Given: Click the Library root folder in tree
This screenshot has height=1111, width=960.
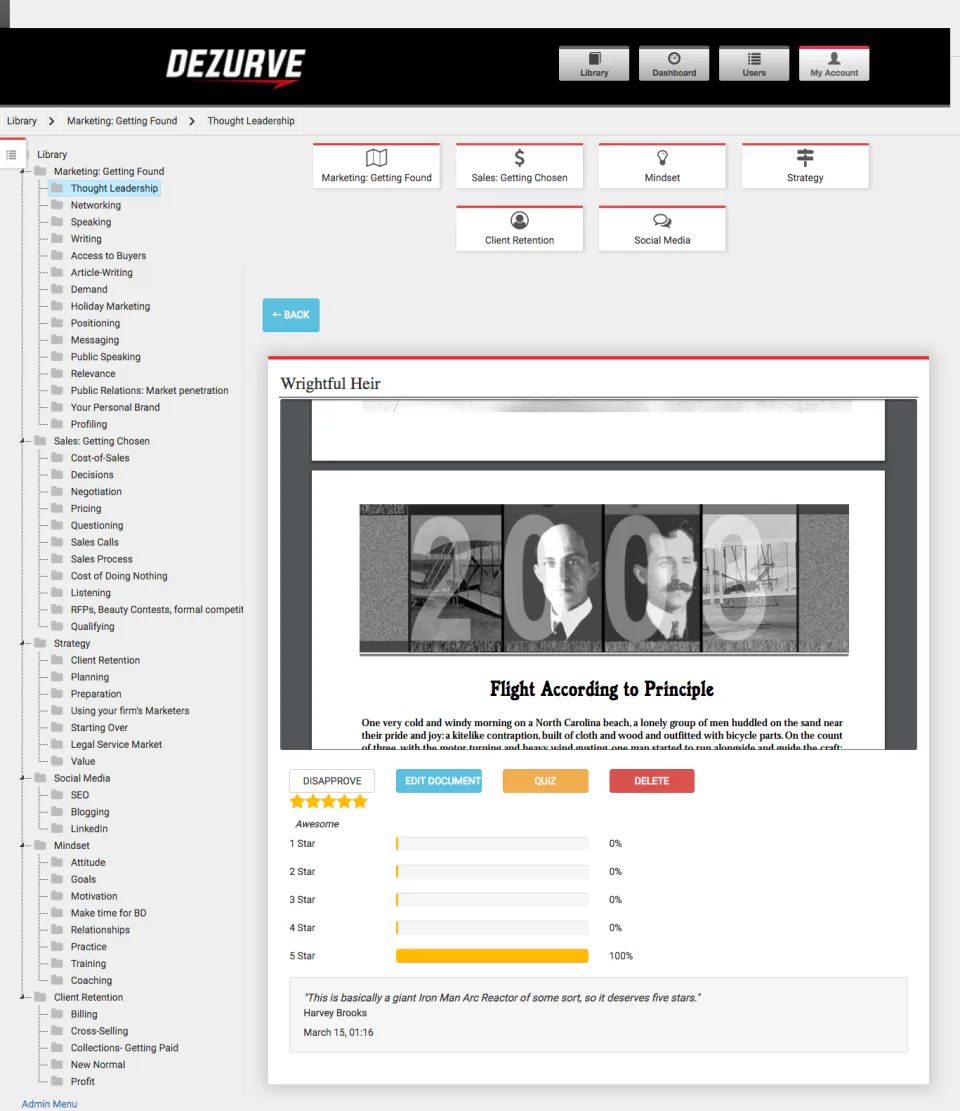Looking at the screenshot, I should pos(52,154).
